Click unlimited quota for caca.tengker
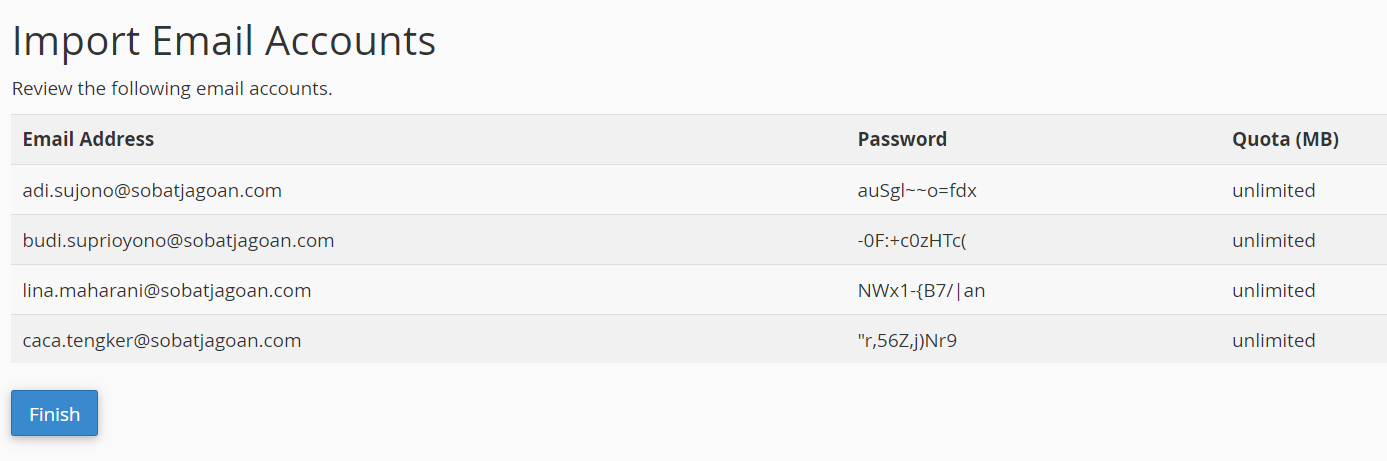Image resolution: width=1387 pixels, height=461 pixels. pos(1273,340)
